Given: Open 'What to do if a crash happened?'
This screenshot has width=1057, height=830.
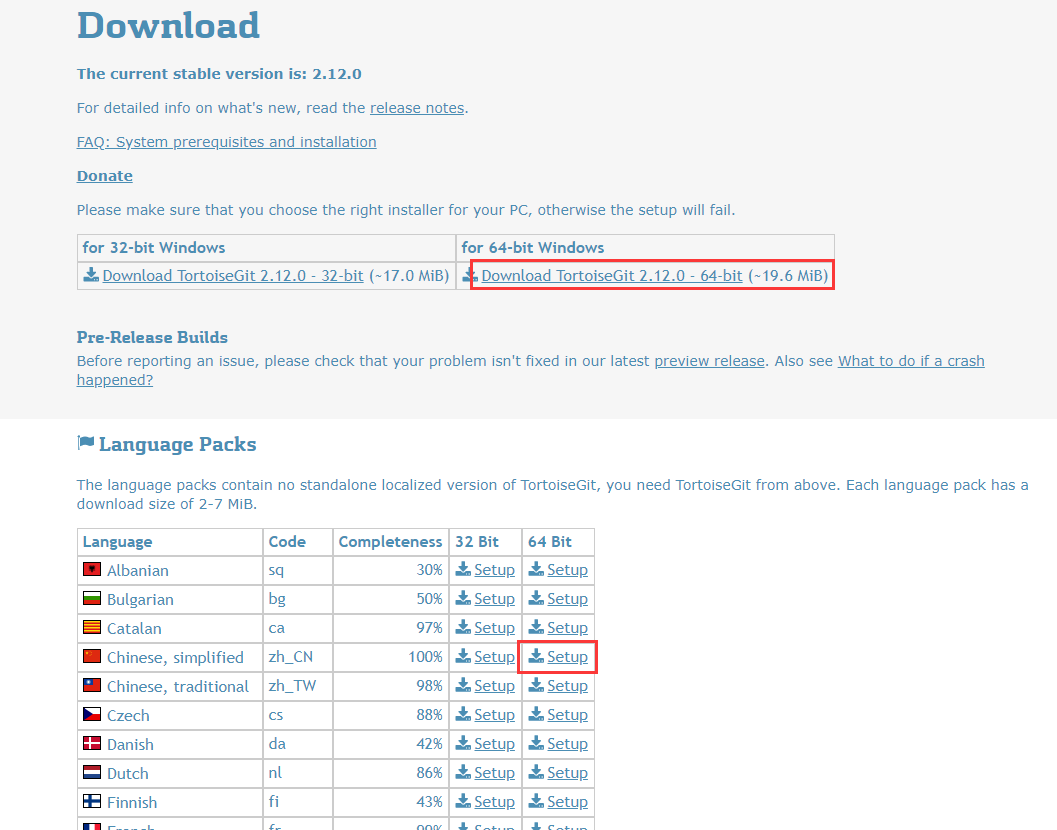Looking at the screenshot, I should pos(910,361).
